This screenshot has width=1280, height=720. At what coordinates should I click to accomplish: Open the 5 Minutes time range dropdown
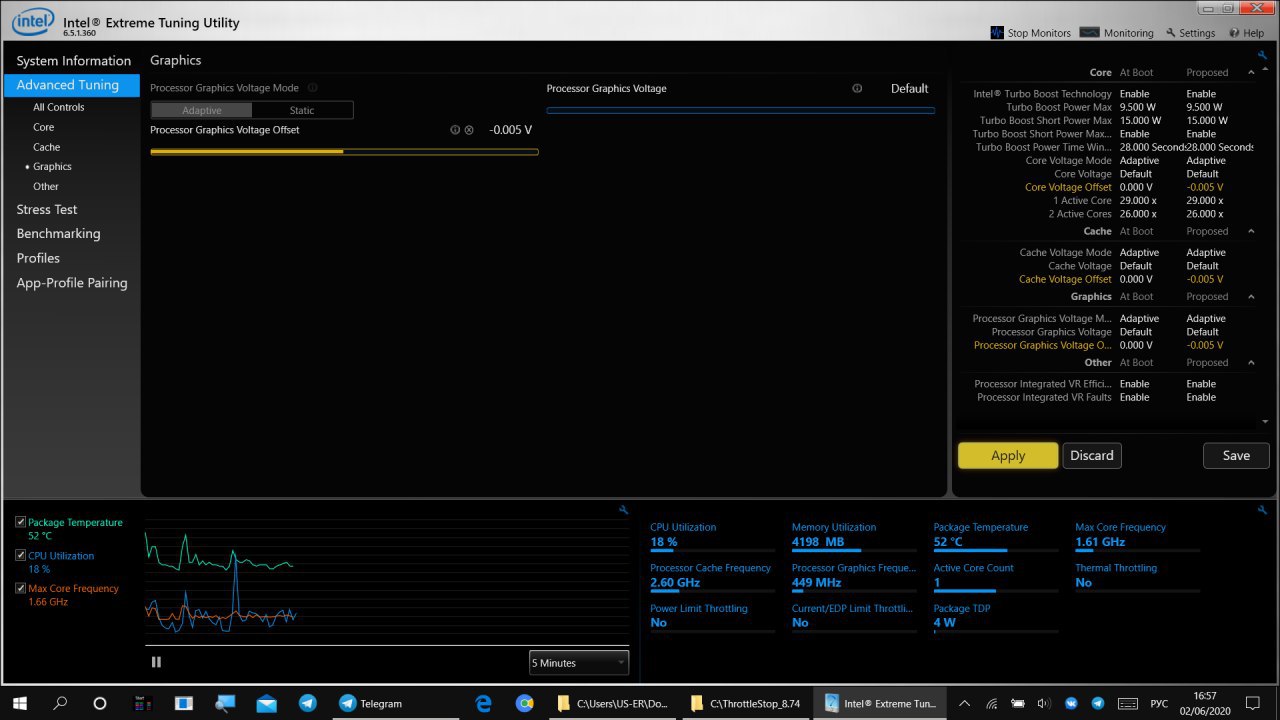click(579, 662)
